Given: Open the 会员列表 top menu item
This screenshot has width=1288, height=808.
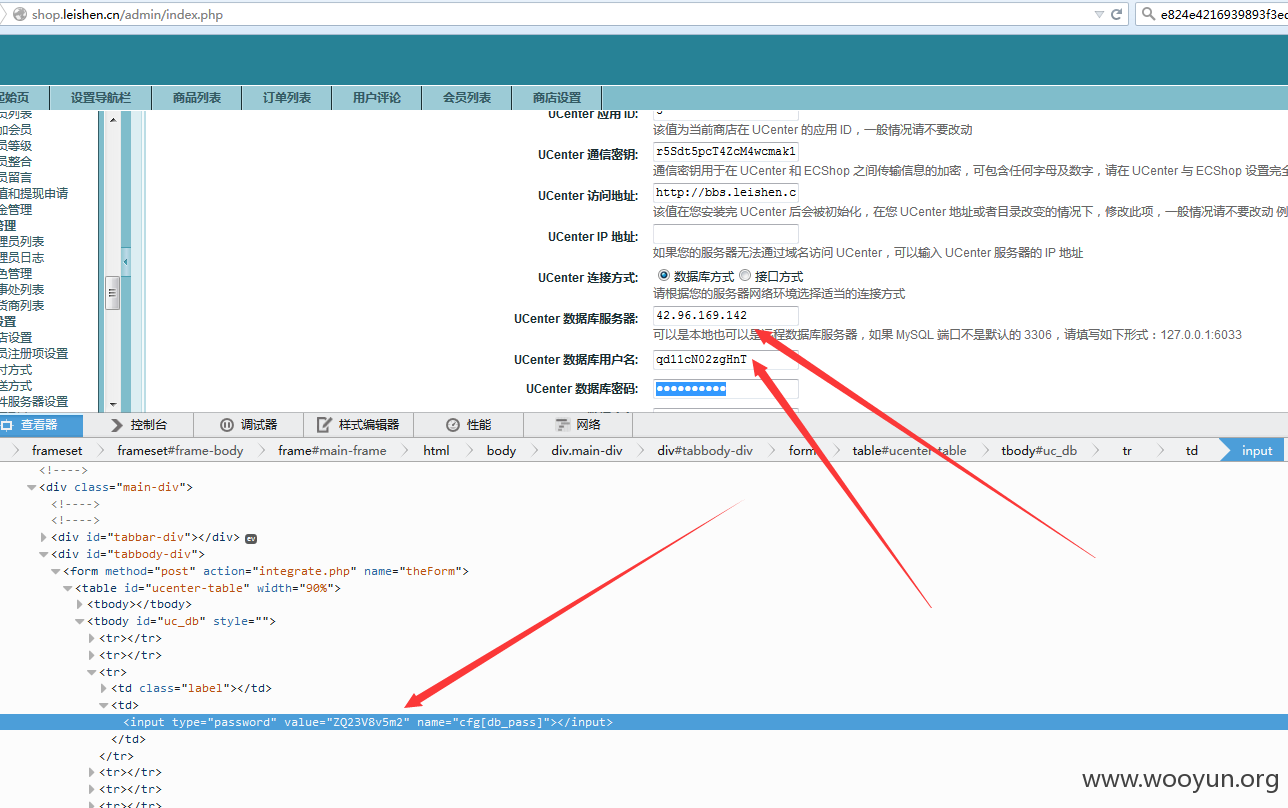Looking at the screenshot, I should [467, 98].
